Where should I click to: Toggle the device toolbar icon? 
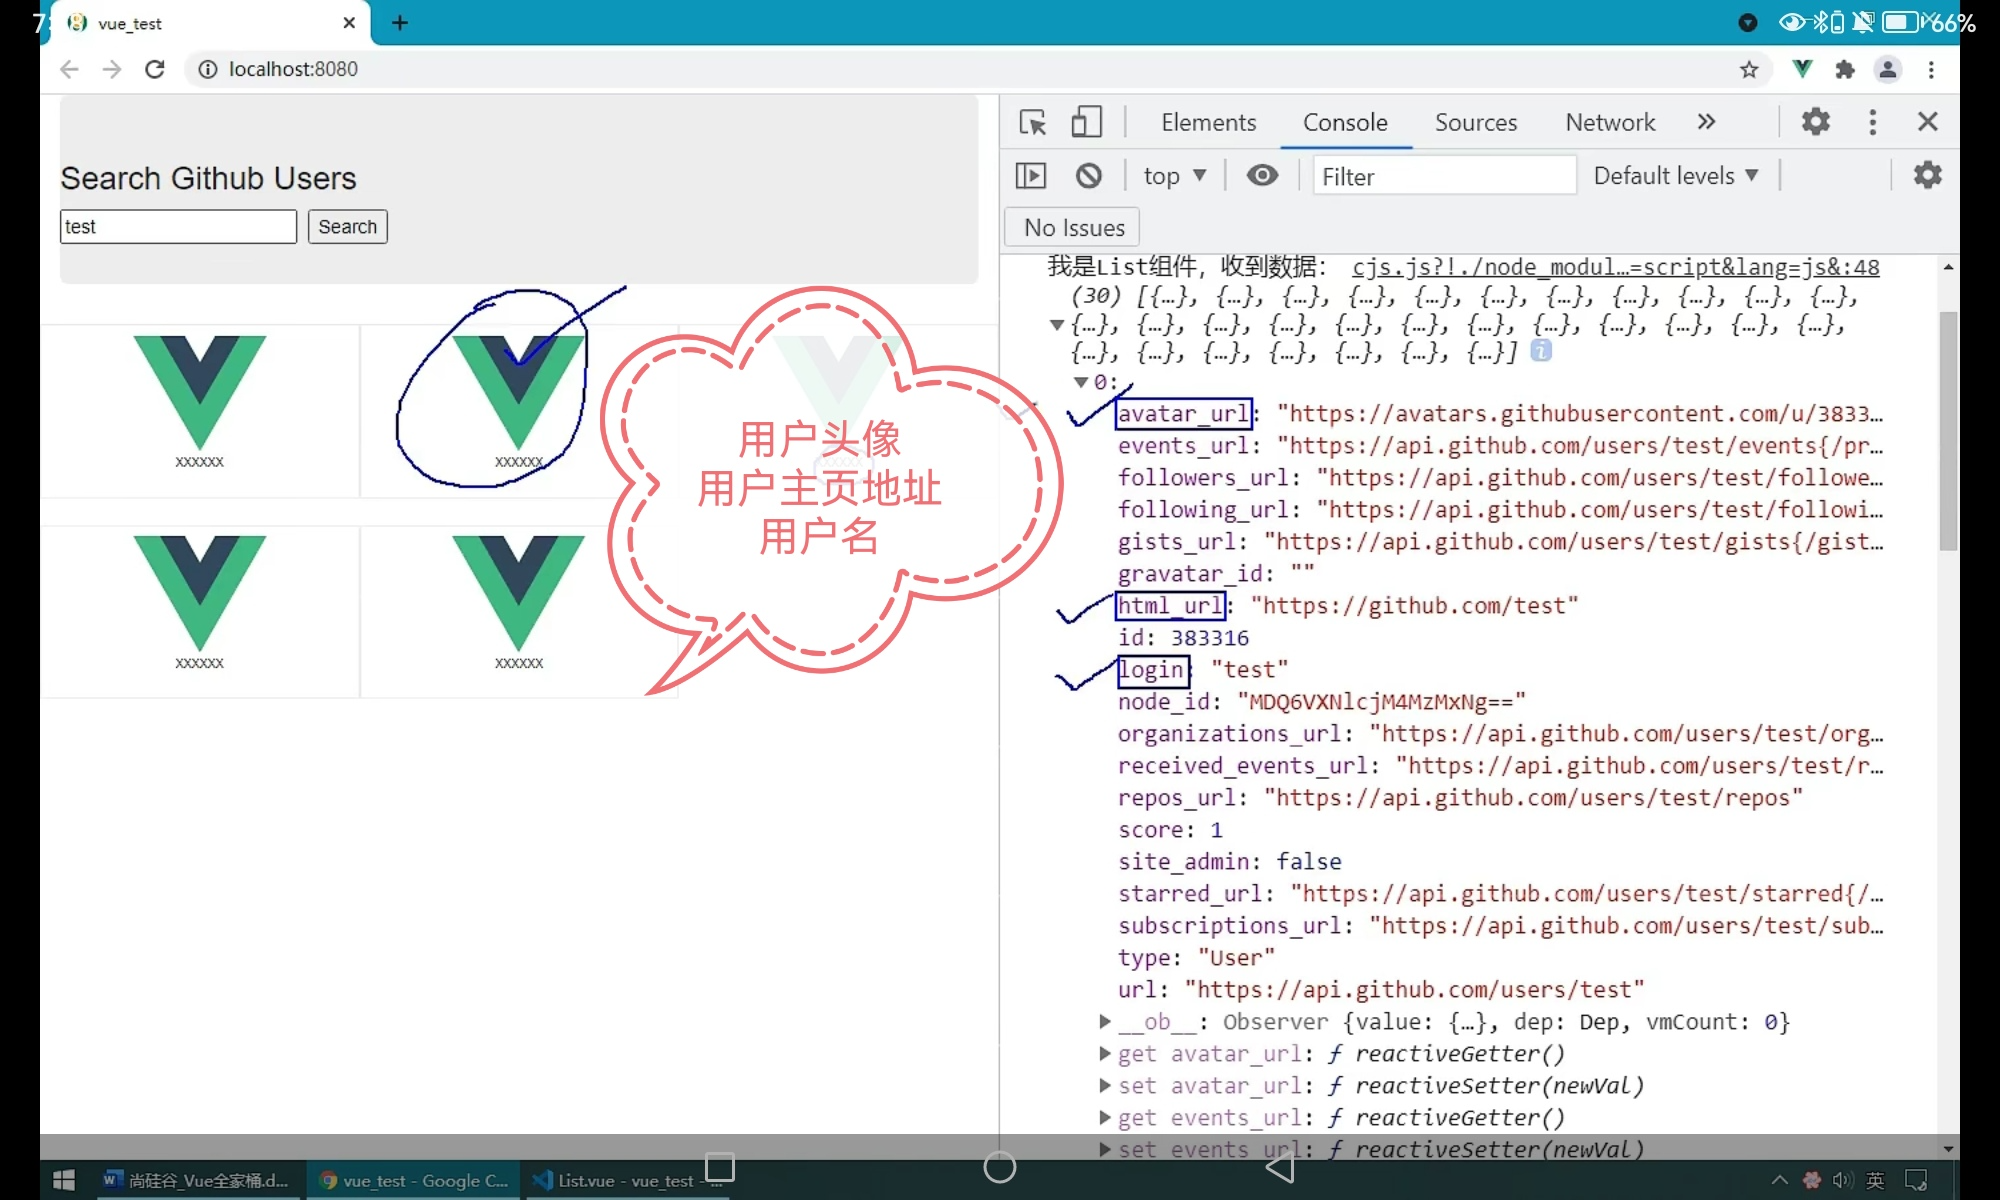pyautogui.click(x=1086, y=122)
